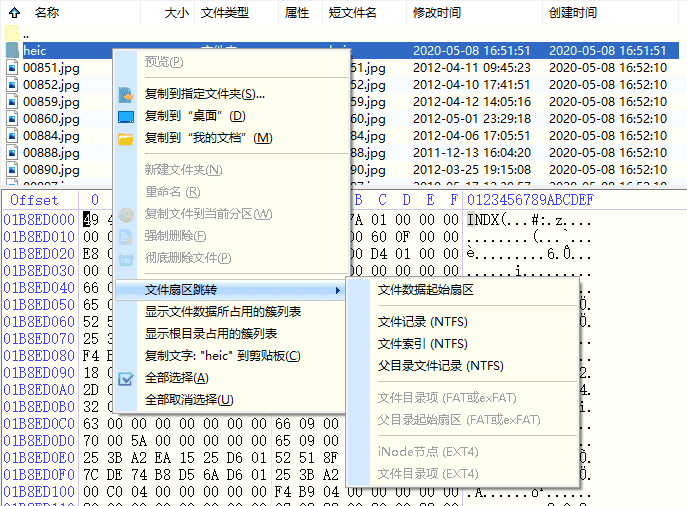Click the 00851.jpg file icon

tap(12, 68)
